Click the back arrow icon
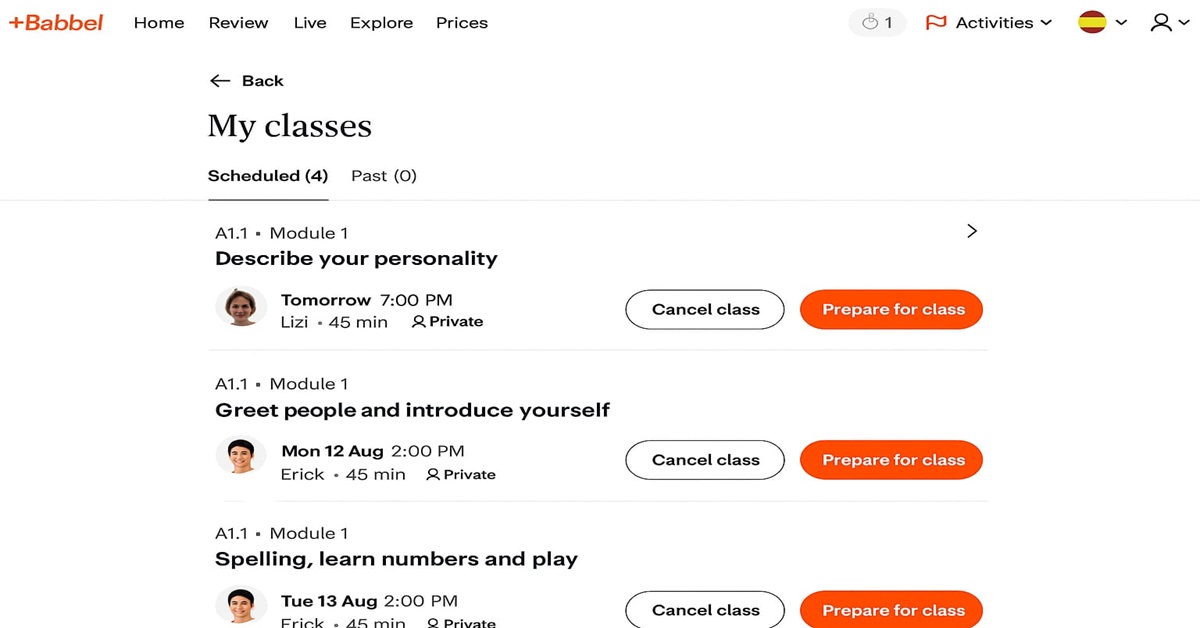This screenshot has width=1200, height=628. pos(220,81)
